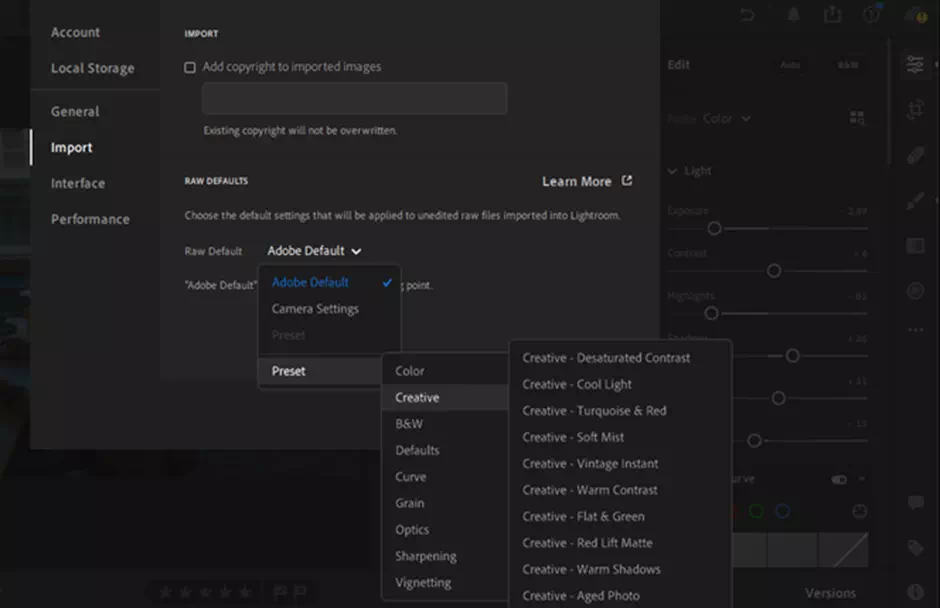Click the Exposure slider handle
940x608 pixels.
pos(714,228)
